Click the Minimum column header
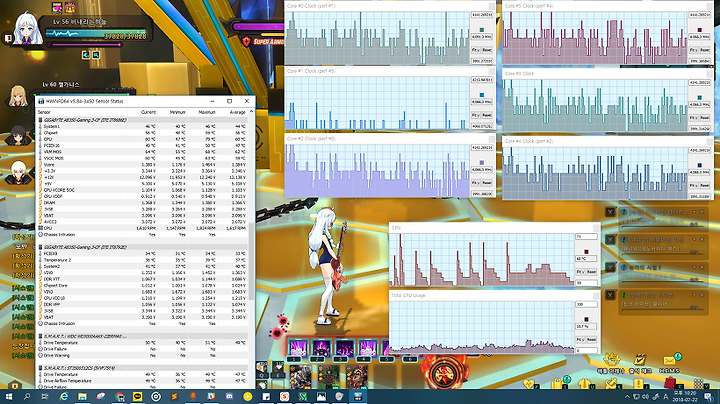Viewport: 720px width, 404px height. [x=177, y=112]
